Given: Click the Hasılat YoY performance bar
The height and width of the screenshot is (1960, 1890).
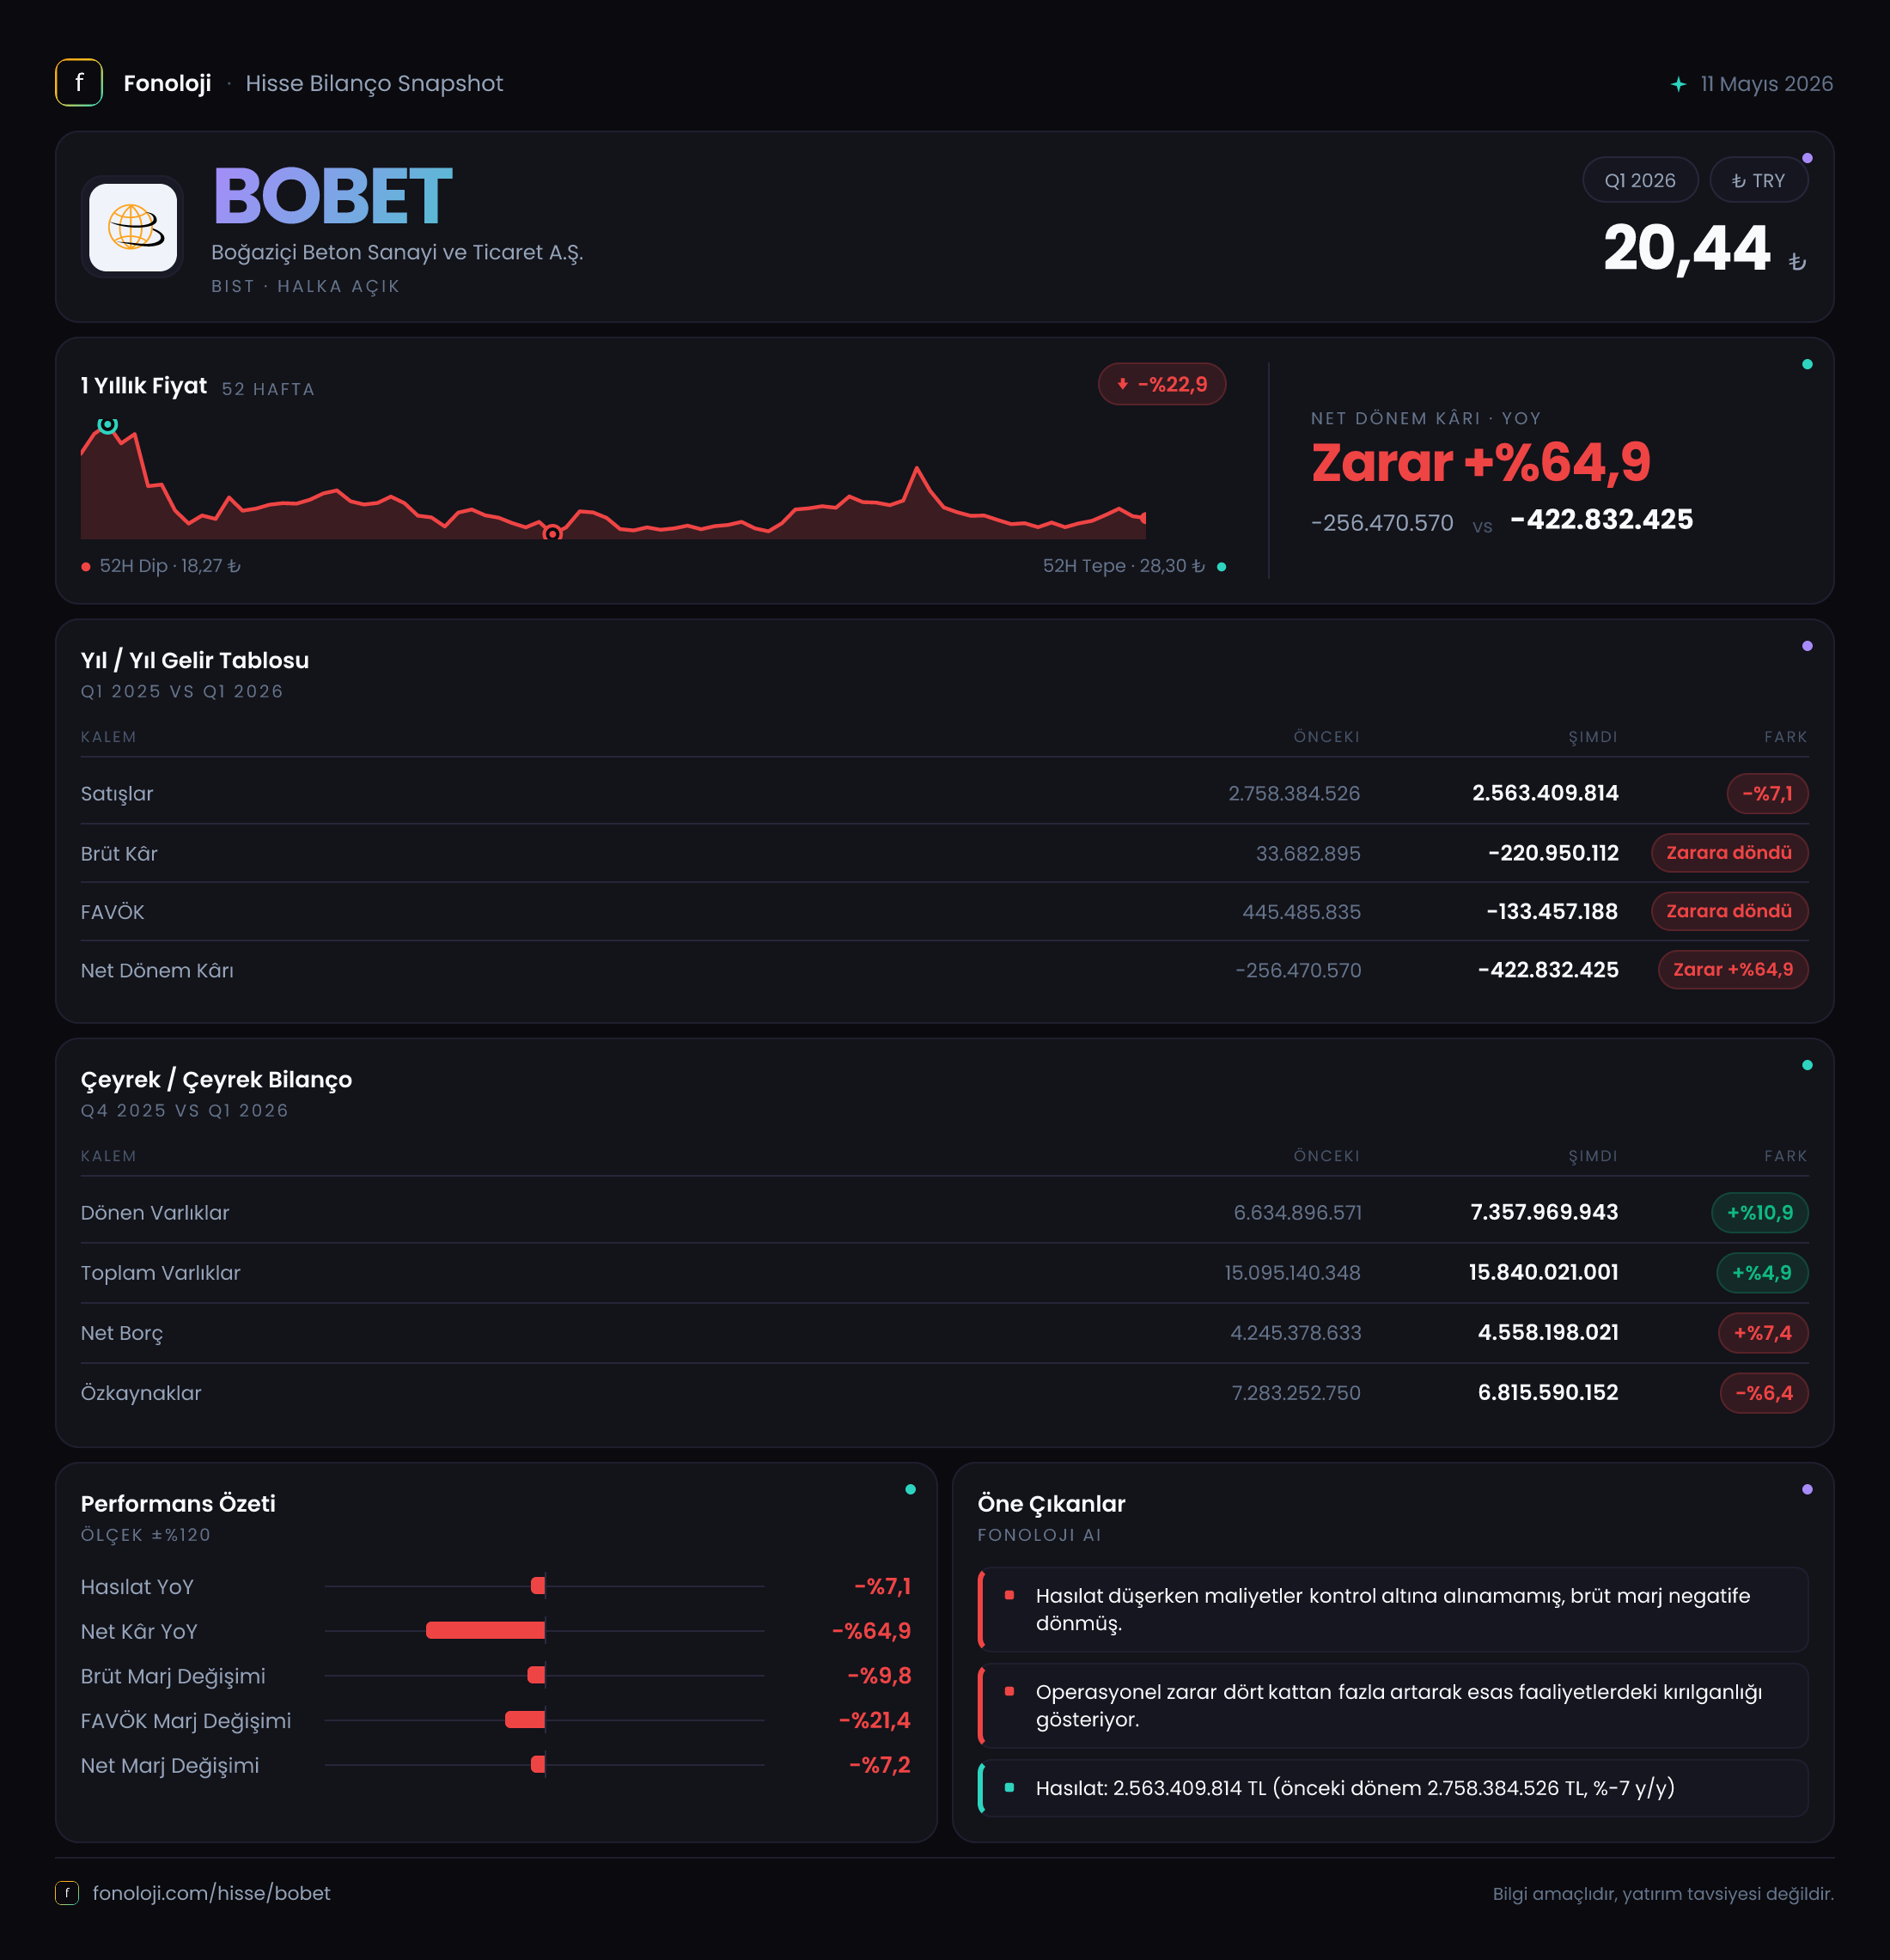Looking at the screenshot, I should pyautogui.click(x=538, y=1585).
